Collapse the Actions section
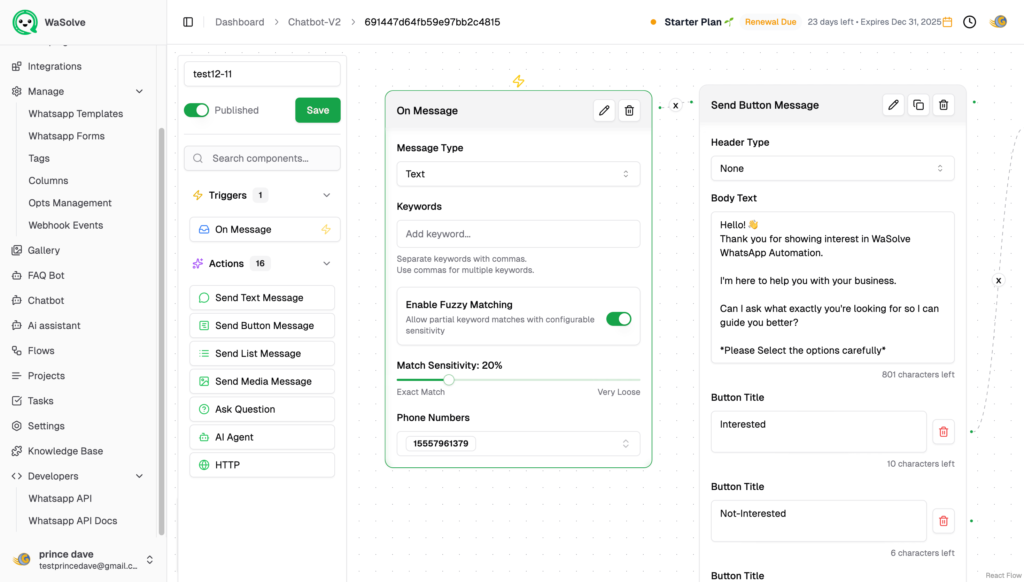The width and height of the screenshot is (1024, 582). [326, 264]
